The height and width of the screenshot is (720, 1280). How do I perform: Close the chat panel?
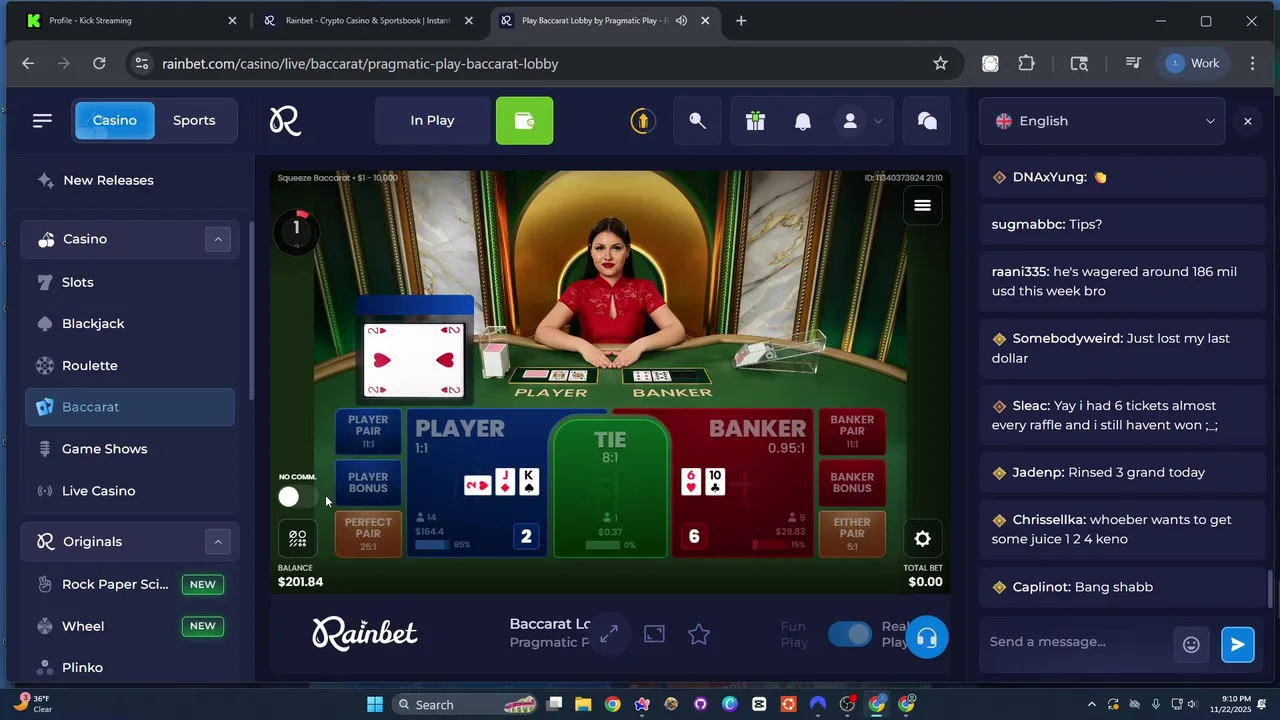pyautogui.click(x=1247, y=121)
